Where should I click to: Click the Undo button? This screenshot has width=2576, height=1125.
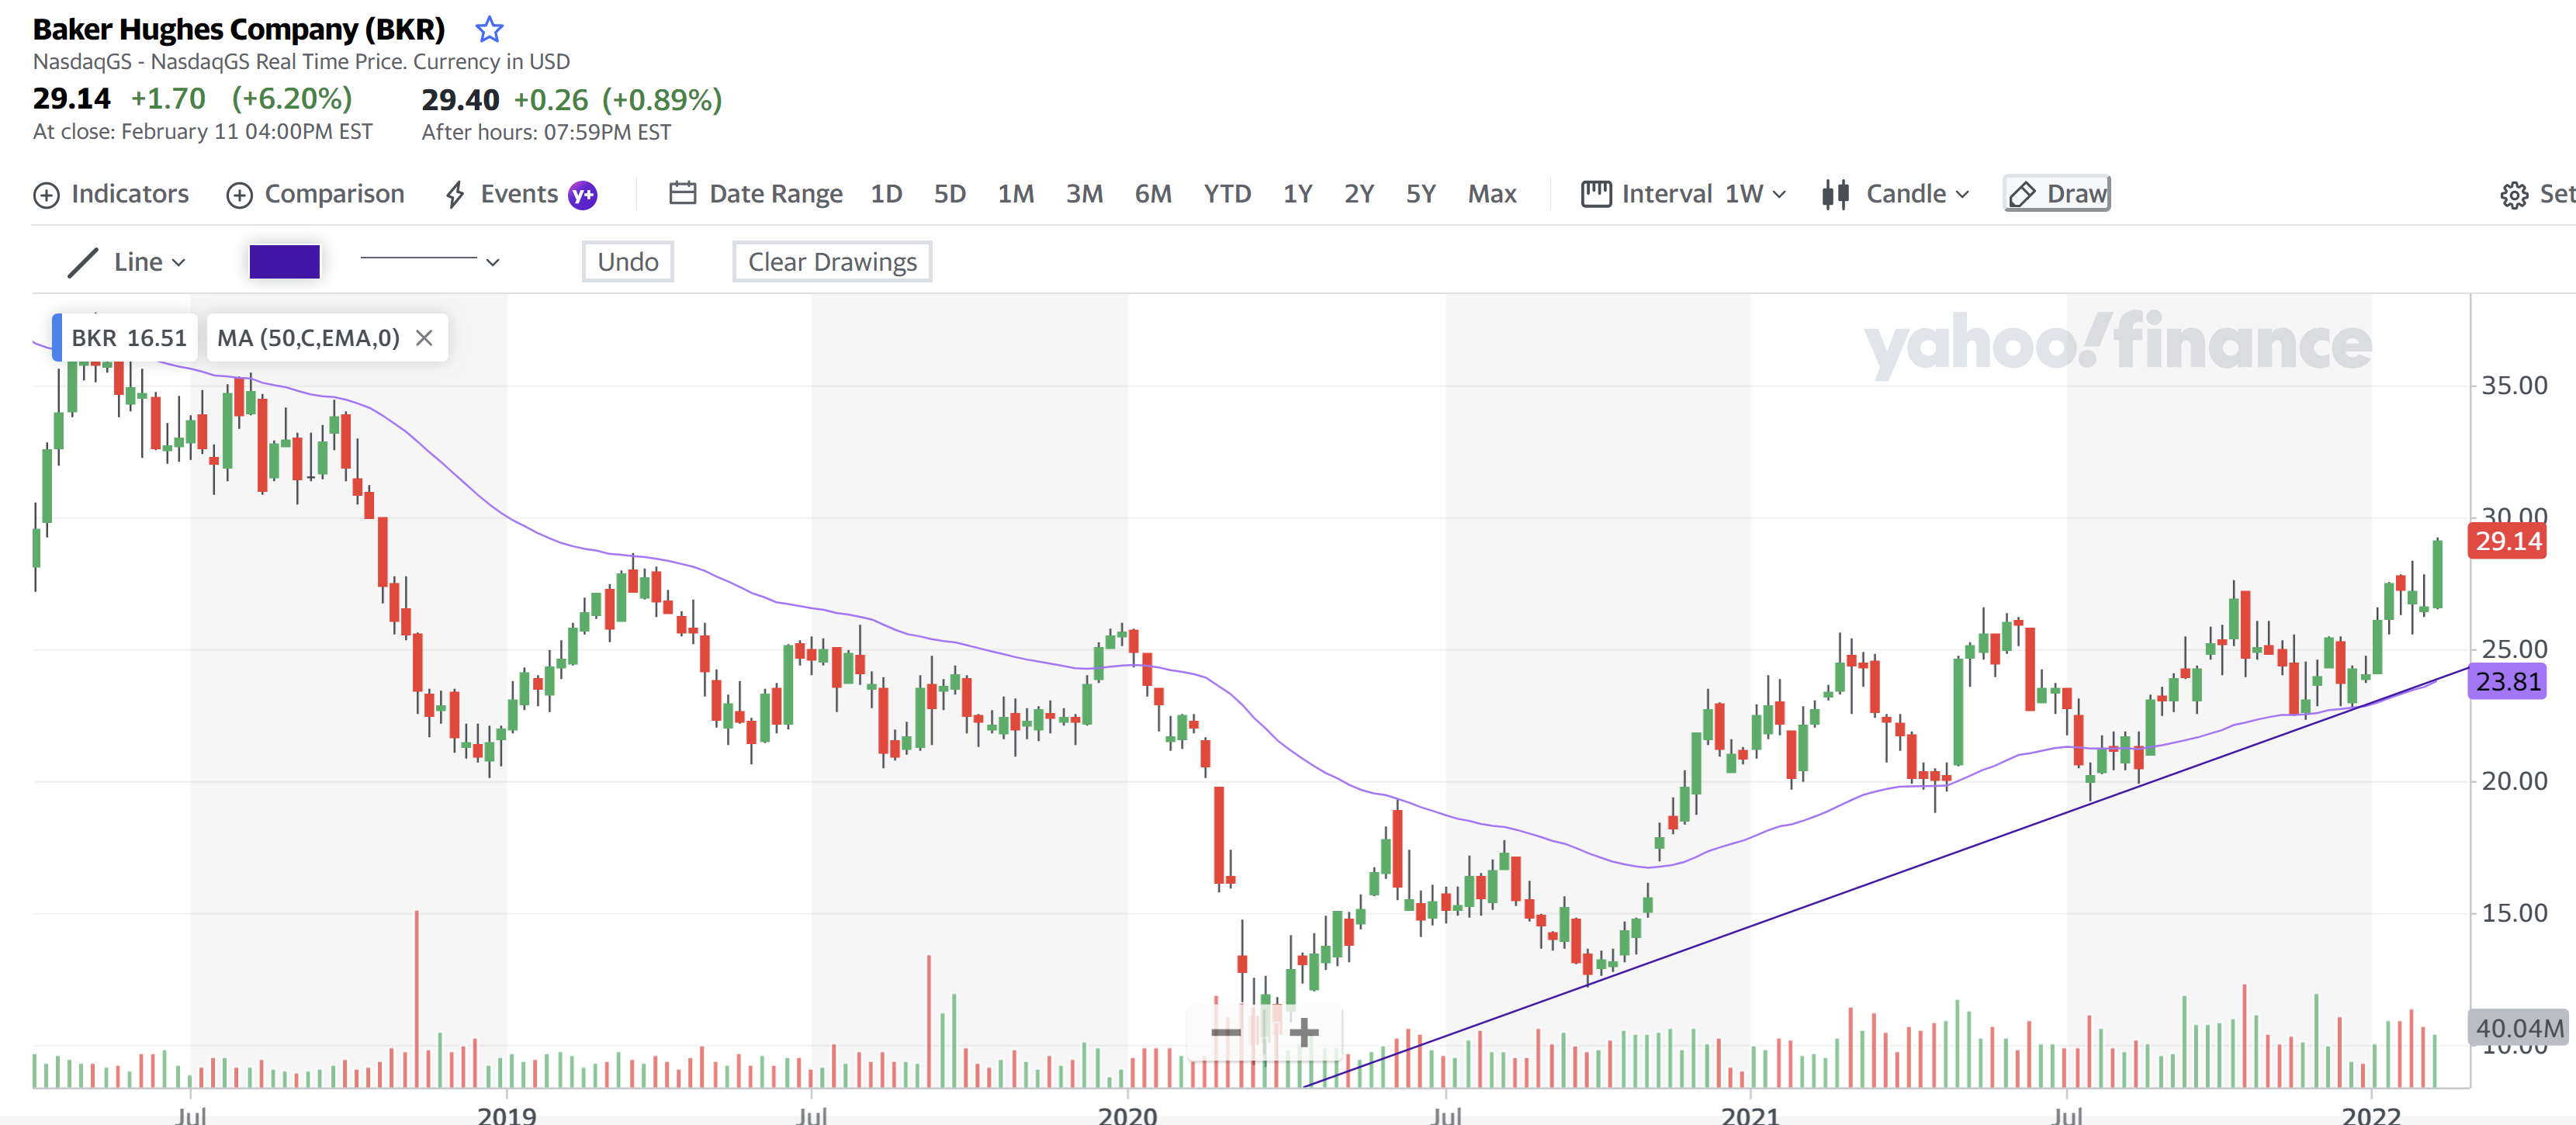point(628,262)
